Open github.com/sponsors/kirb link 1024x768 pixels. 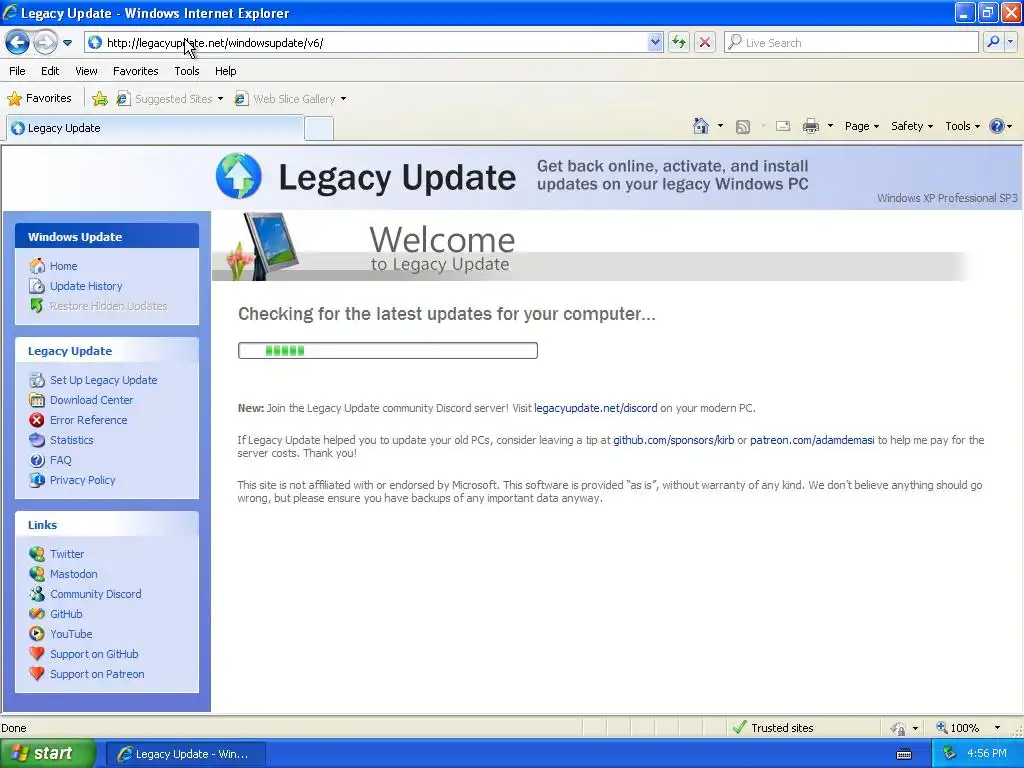(673, 440)
